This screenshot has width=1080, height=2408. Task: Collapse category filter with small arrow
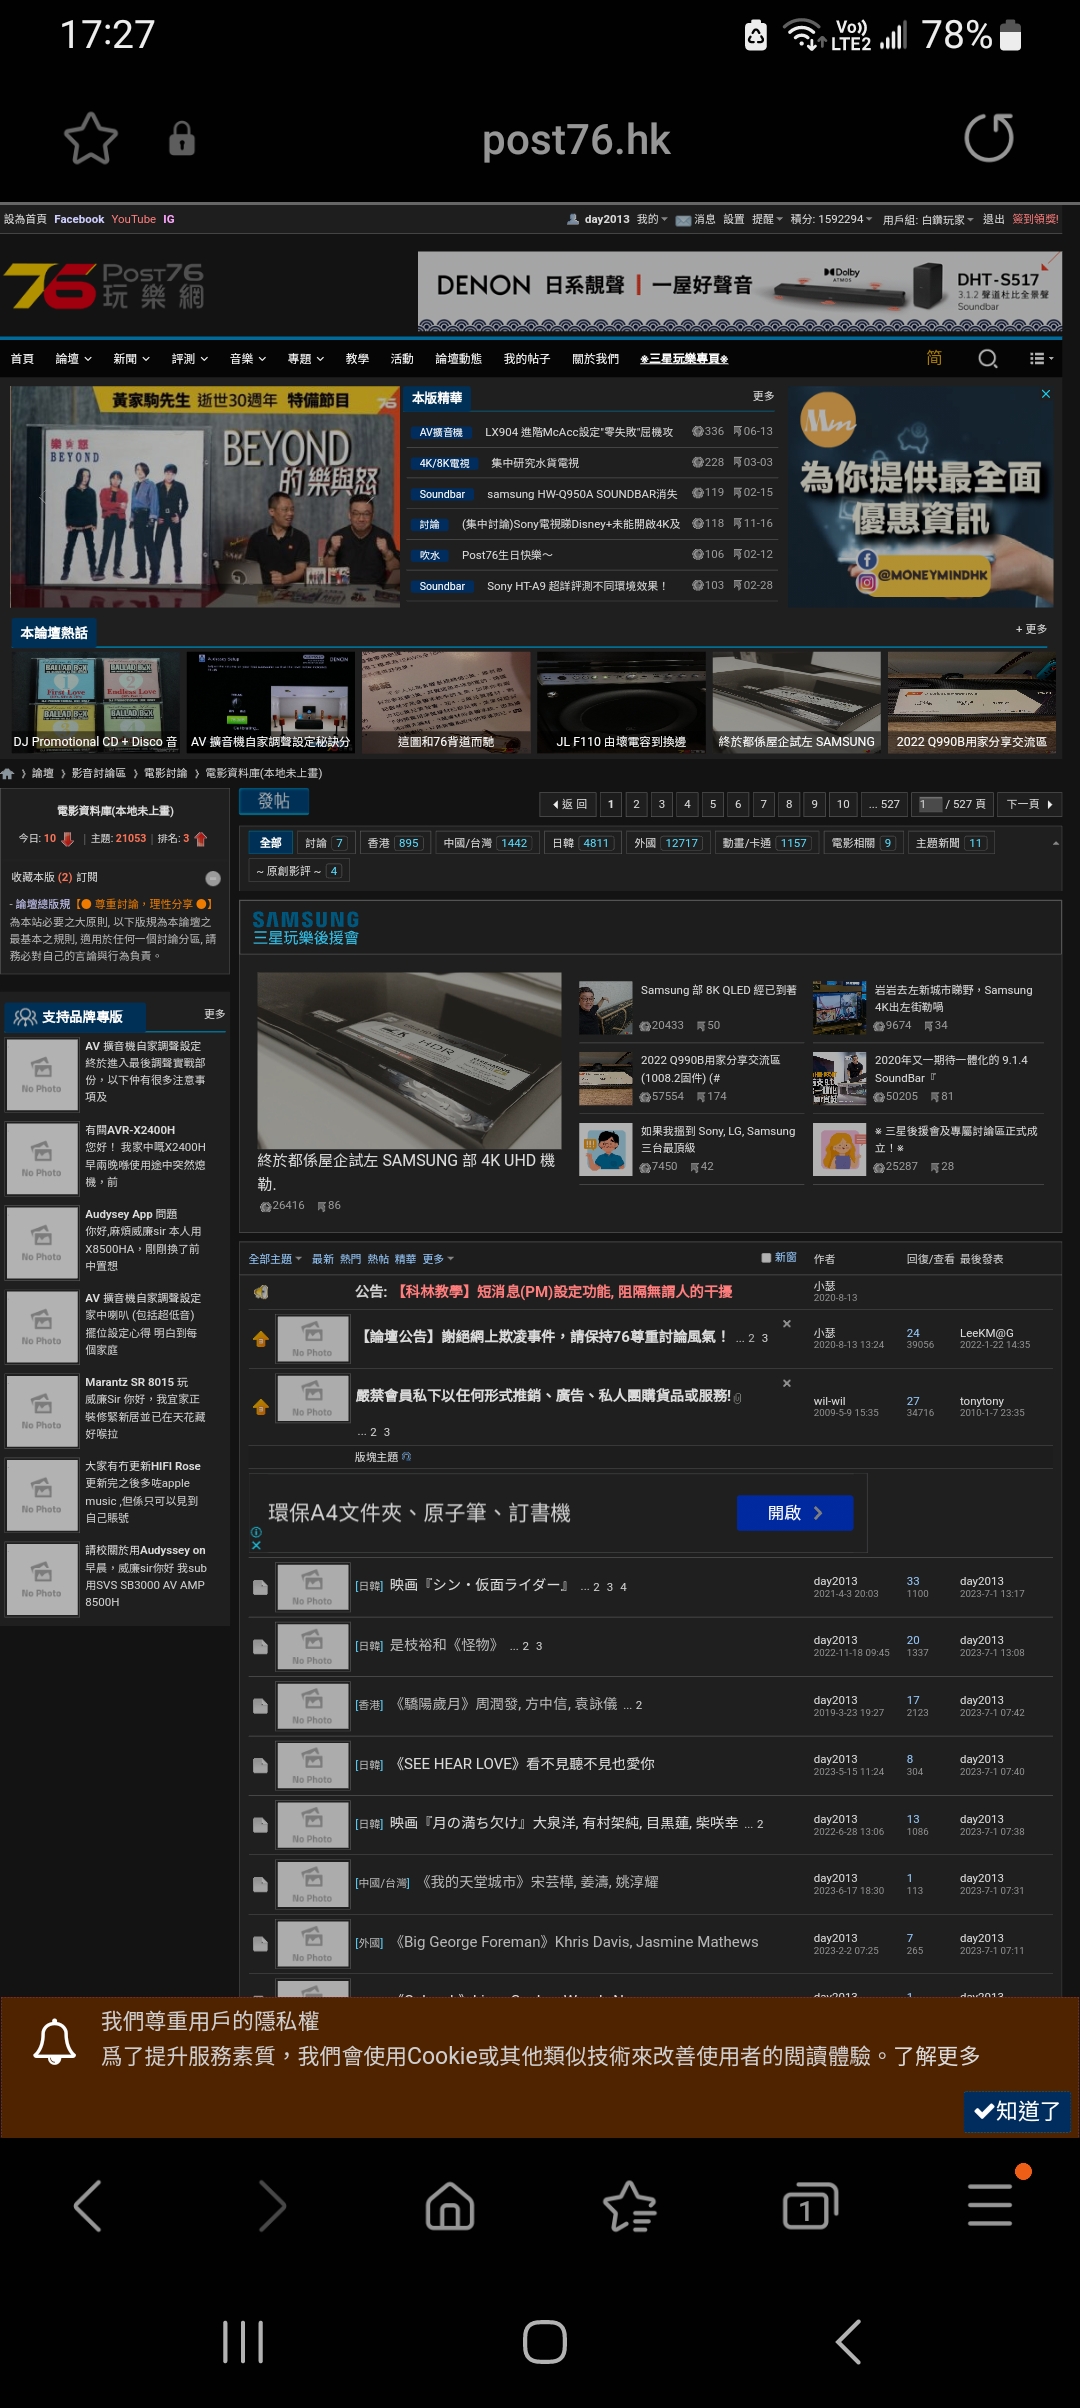[1055, 843]
